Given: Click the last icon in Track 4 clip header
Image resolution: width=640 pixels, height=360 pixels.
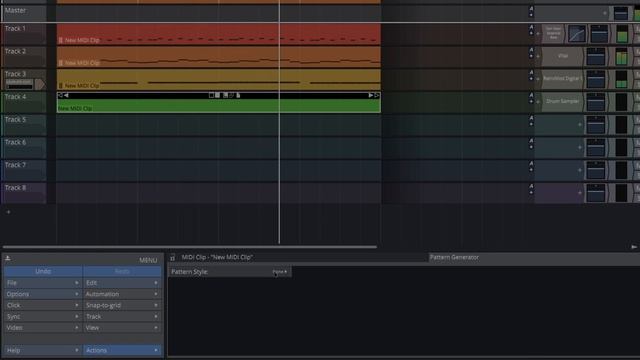Looking at the screenshot, I should 238,95.
